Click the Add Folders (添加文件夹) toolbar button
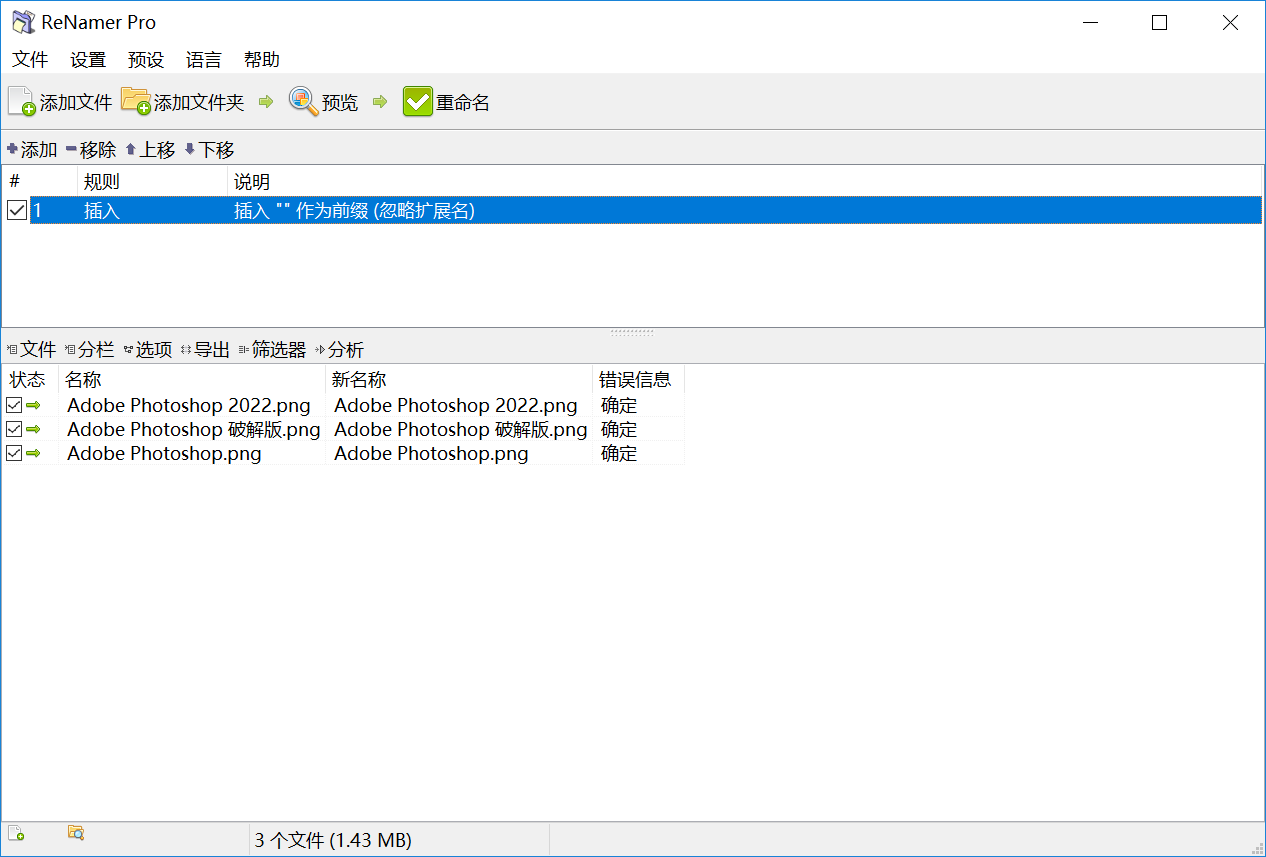The image size is (1266, 857). pos(183,102)
